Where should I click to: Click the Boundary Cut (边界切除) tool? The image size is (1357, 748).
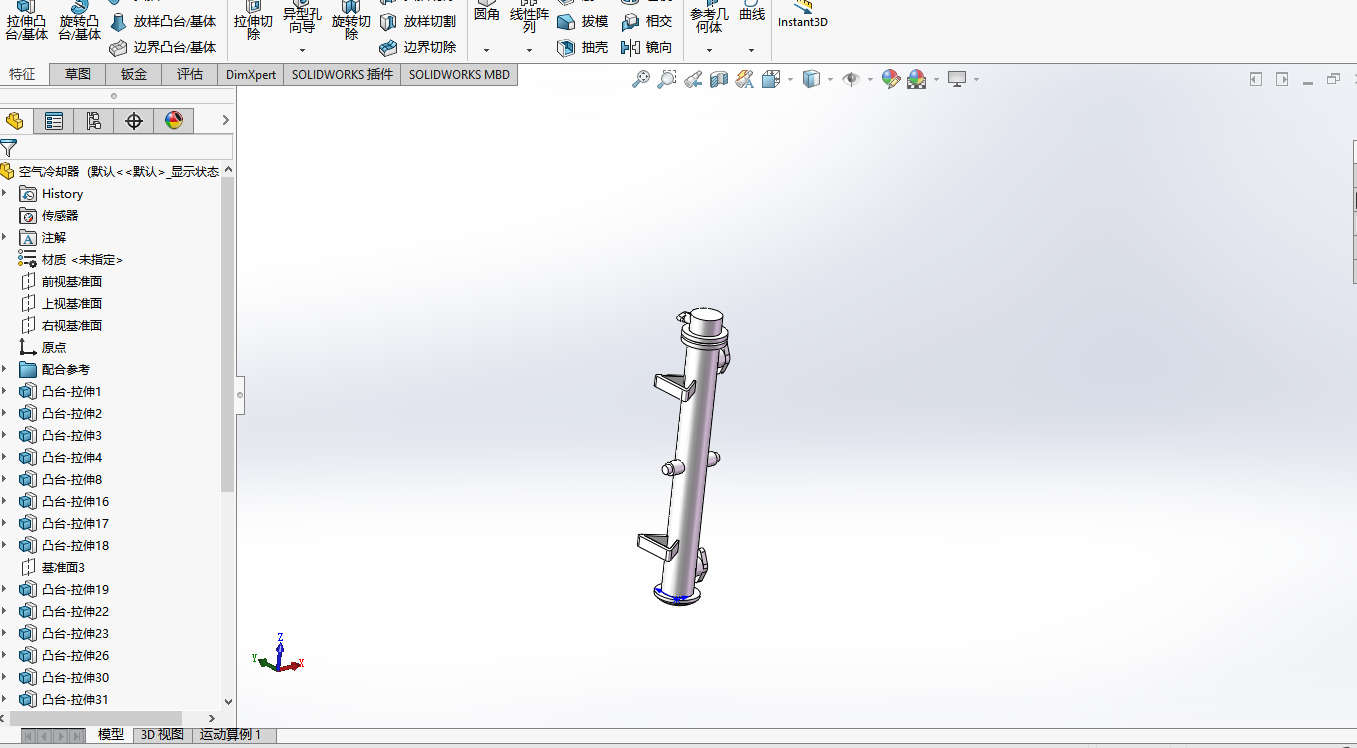tap(418, 47)
